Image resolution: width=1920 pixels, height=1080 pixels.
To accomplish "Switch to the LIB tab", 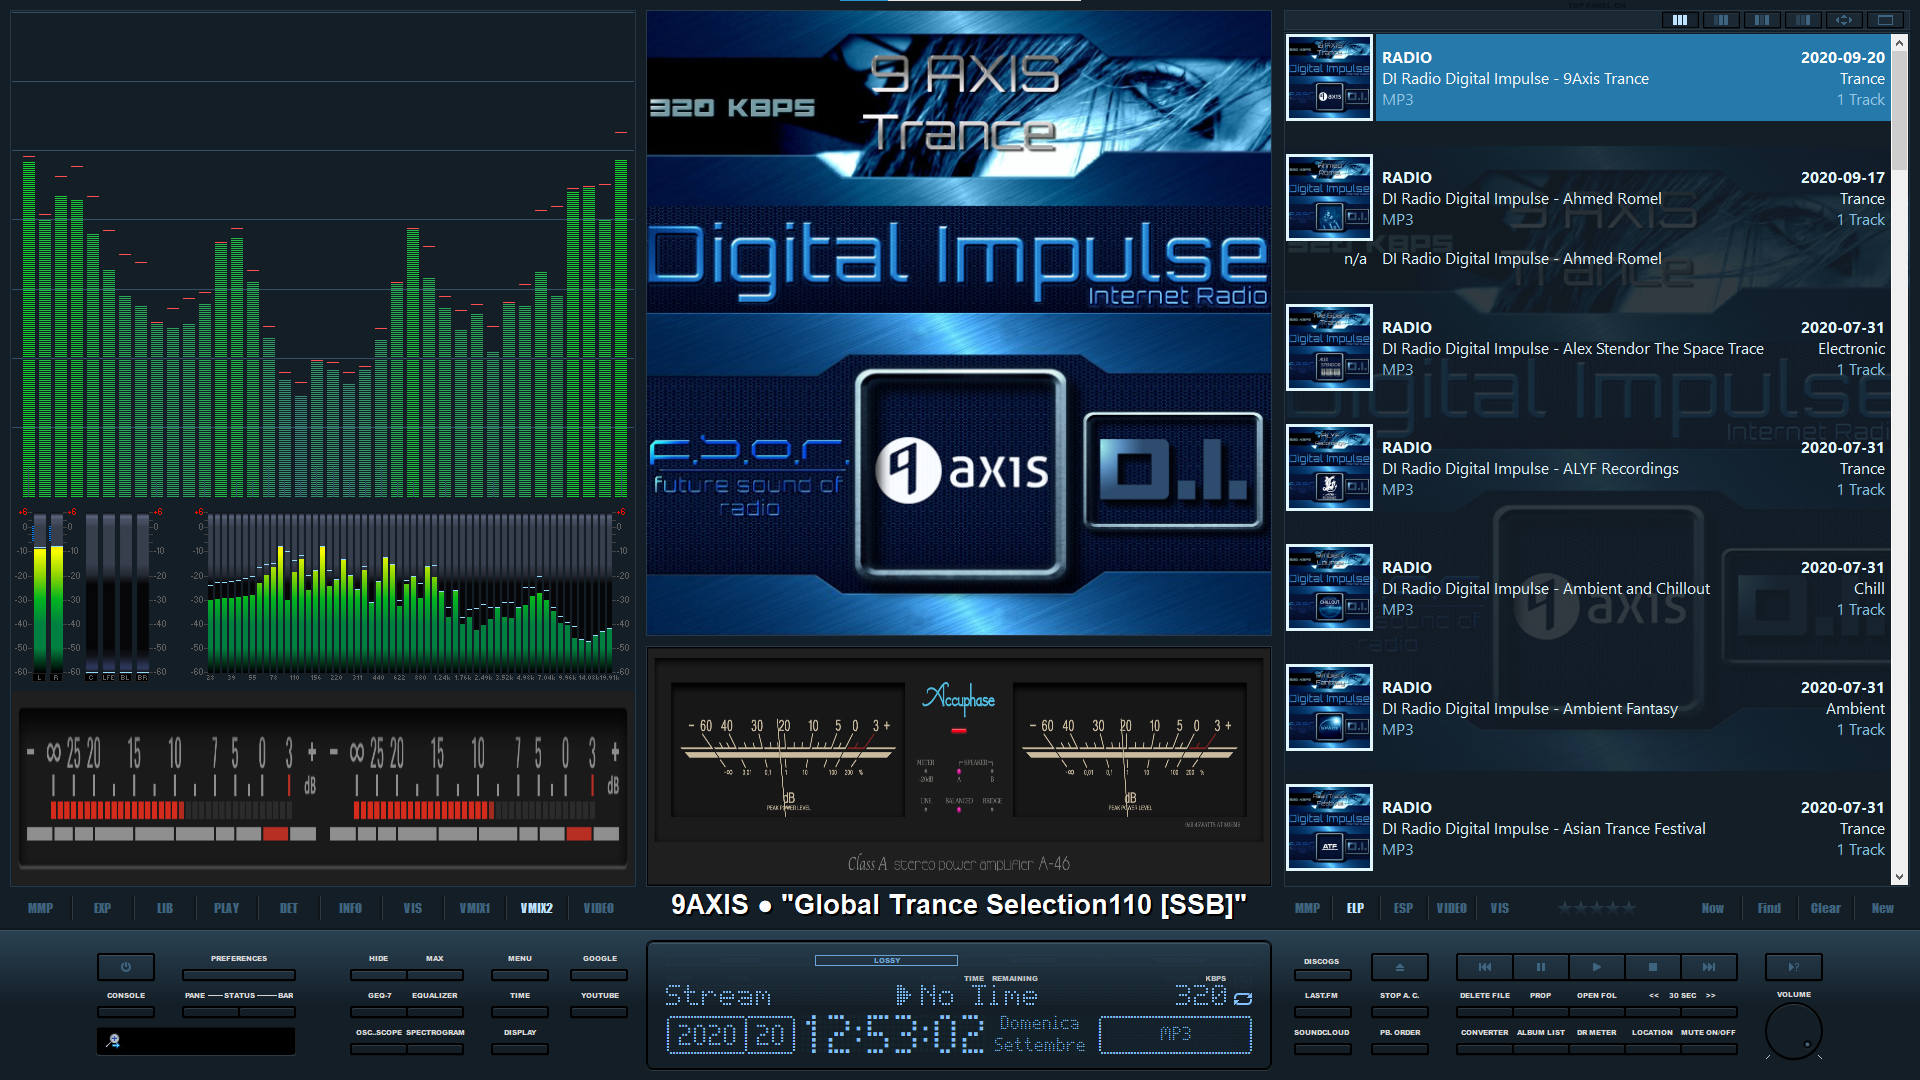I will coord(165,908).
